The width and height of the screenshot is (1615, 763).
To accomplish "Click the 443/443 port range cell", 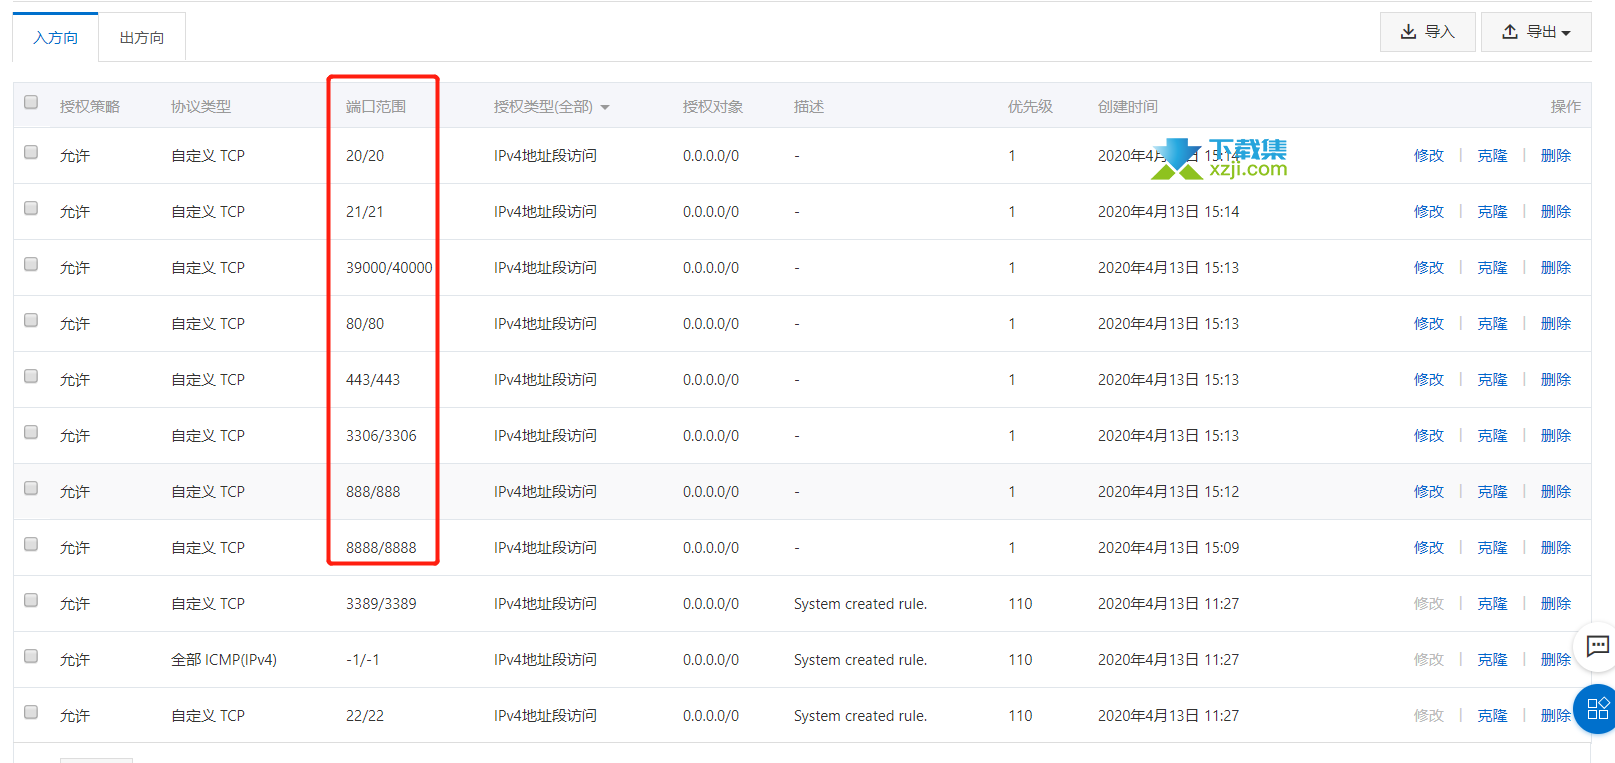I will pos(373,380).
